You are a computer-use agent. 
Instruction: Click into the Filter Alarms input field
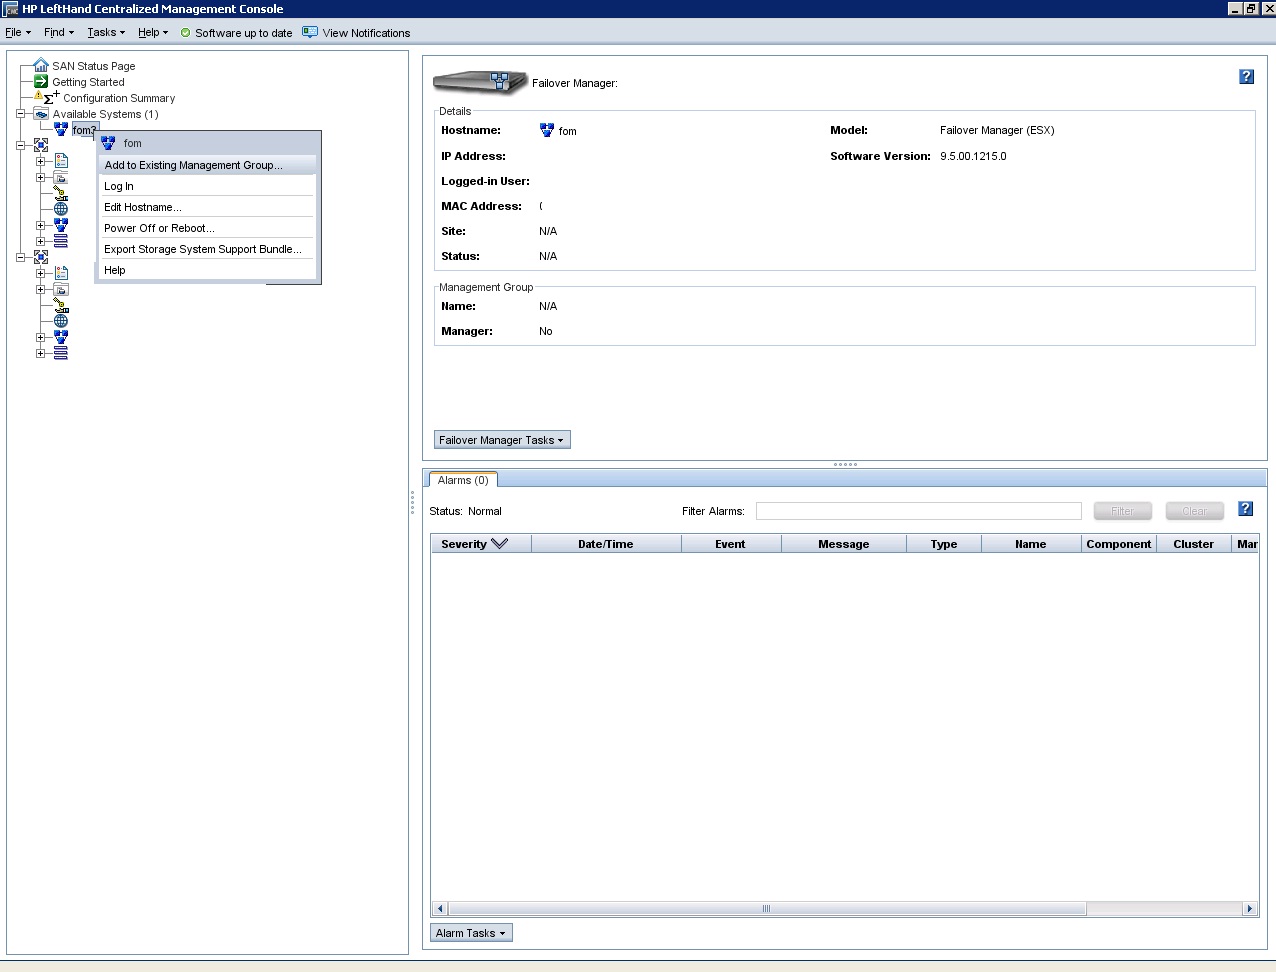tap(919, 511)
